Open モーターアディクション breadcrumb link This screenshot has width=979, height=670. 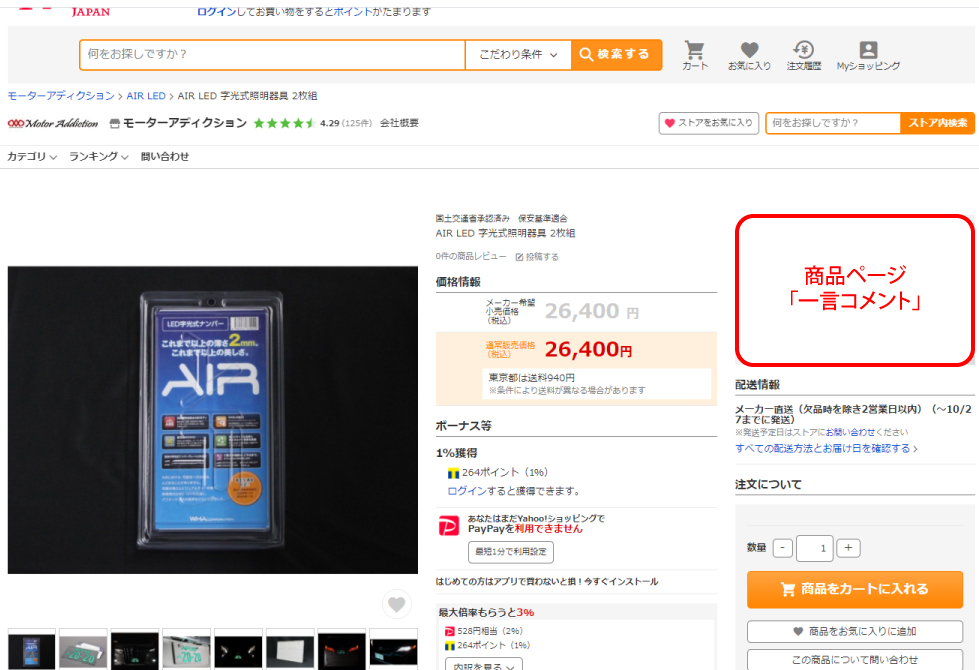61,96
